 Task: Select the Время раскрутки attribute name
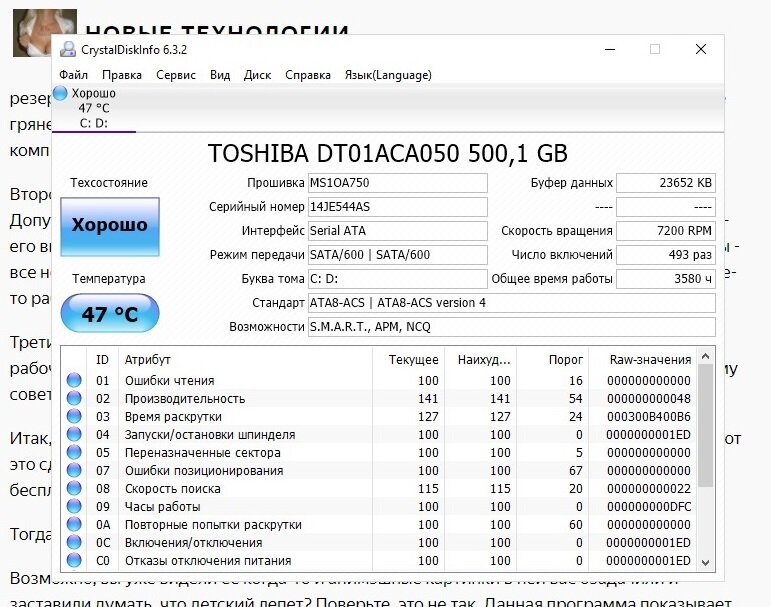point(173,417)
